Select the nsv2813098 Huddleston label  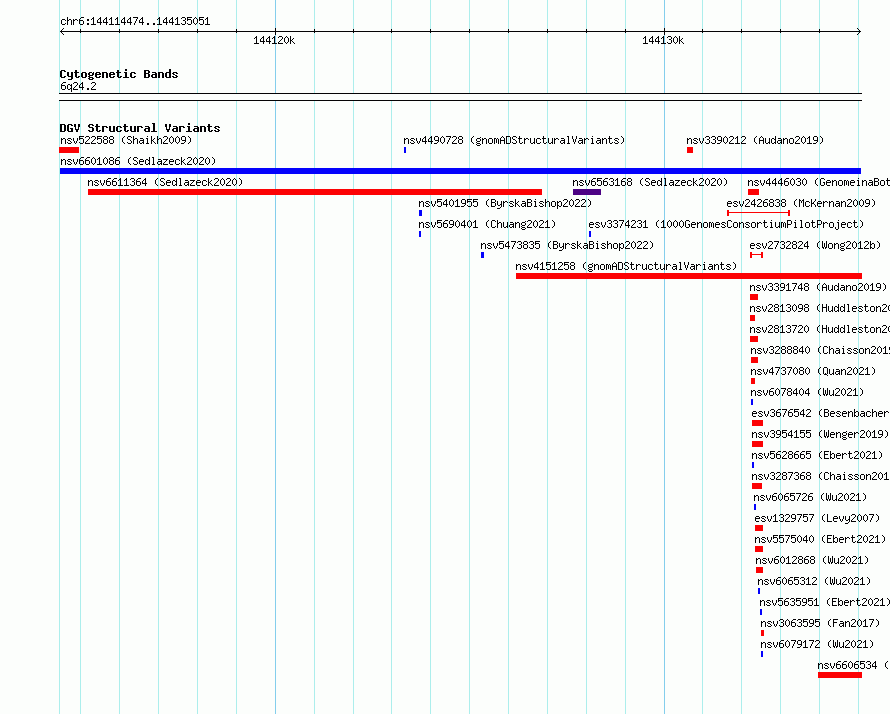(x=820, y=308)
